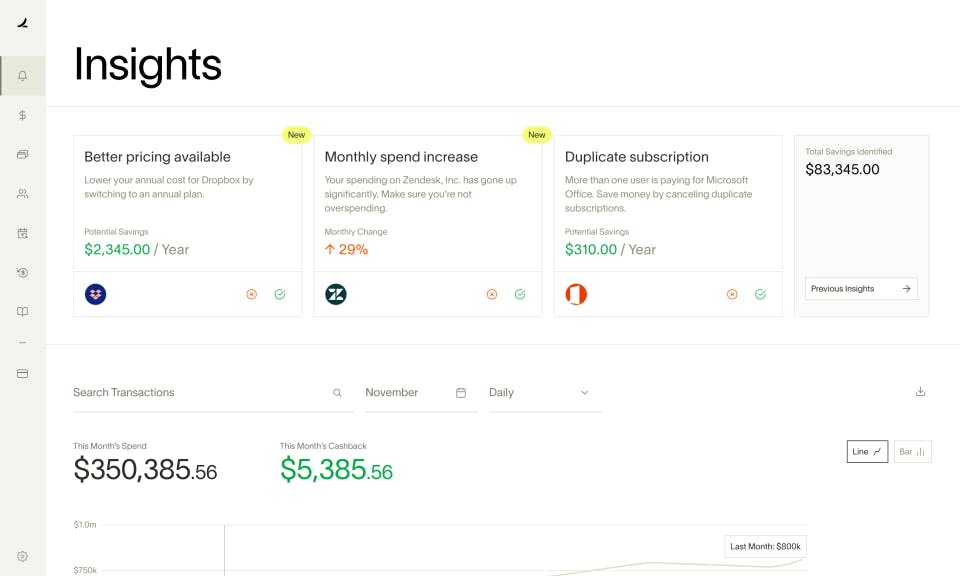960x576 pixels.
Task: Open the history icon in the sidebar
Action: pos(21,272)
